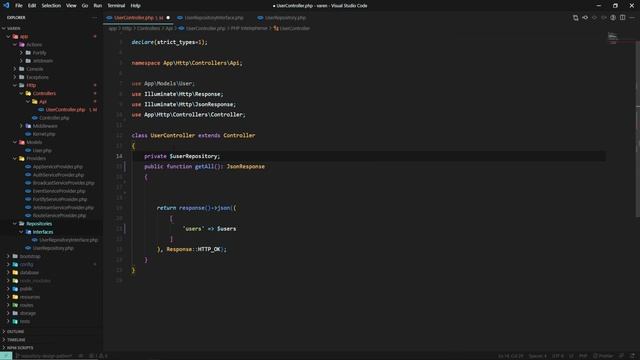Open the Edit menu
This screenshot has height=360, width=640.
point(32,6)
